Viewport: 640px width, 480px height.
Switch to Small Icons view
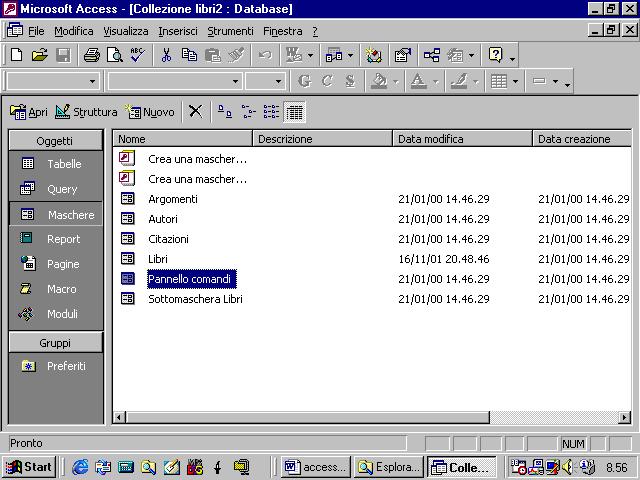pyautogui.click(x=248, y=111)
